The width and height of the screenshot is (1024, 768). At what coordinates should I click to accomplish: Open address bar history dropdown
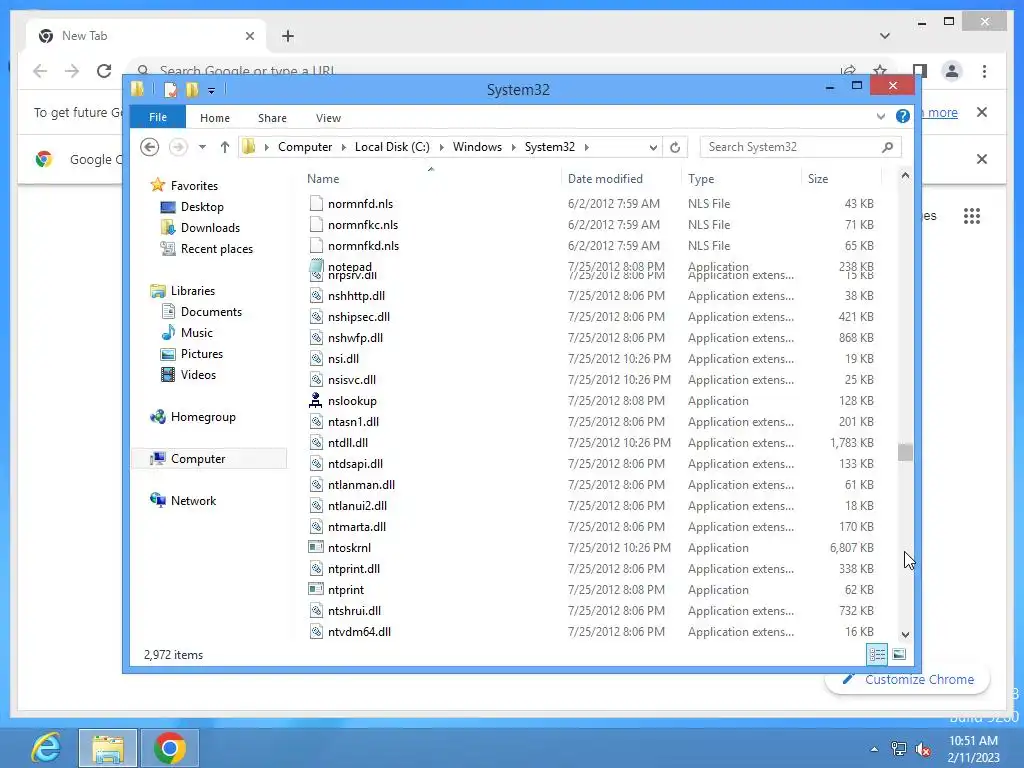[x=652, y=148]
